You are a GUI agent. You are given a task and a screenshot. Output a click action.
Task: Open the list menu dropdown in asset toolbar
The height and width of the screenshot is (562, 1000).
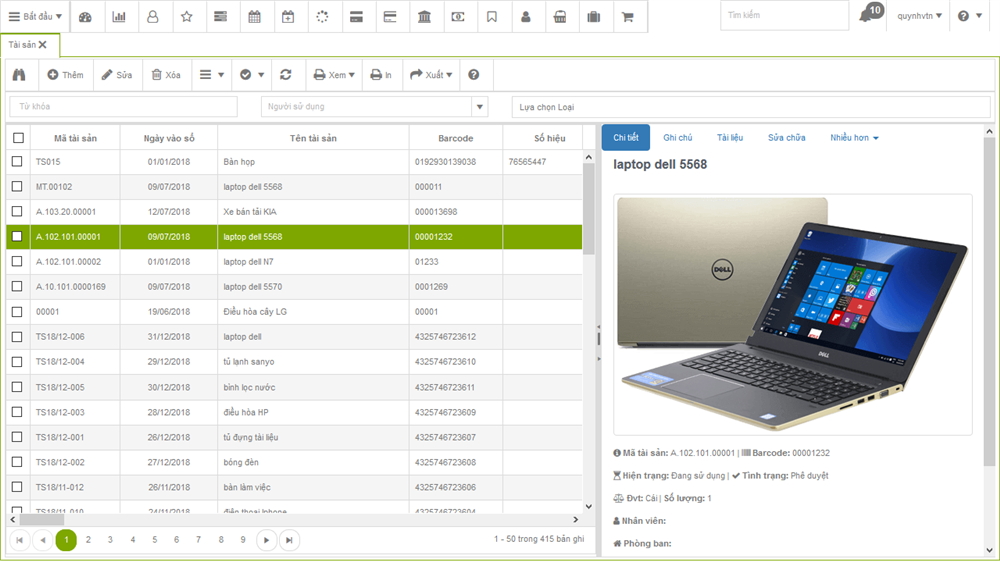coord(212,75)
